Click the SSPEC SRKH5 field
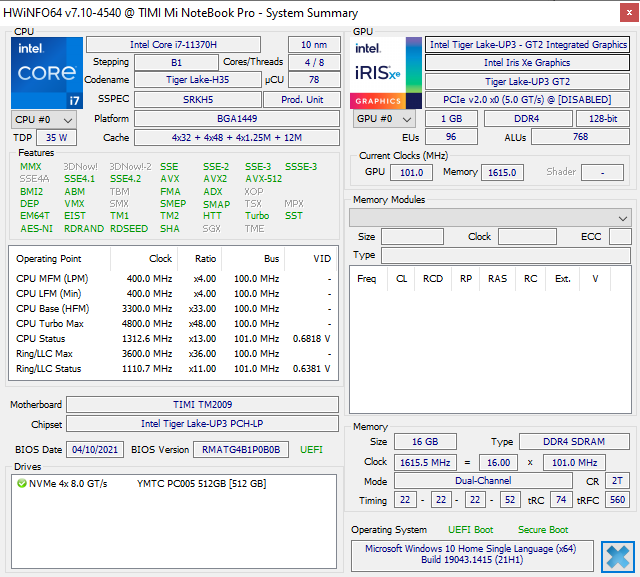Viewport: 640px width, 577px height. 198,99
